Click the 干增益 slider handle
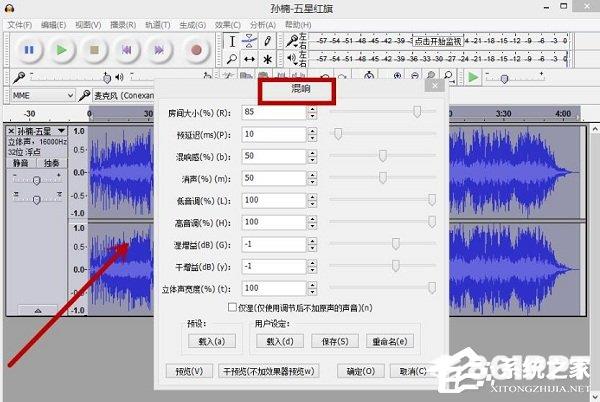 pos(396,266)
